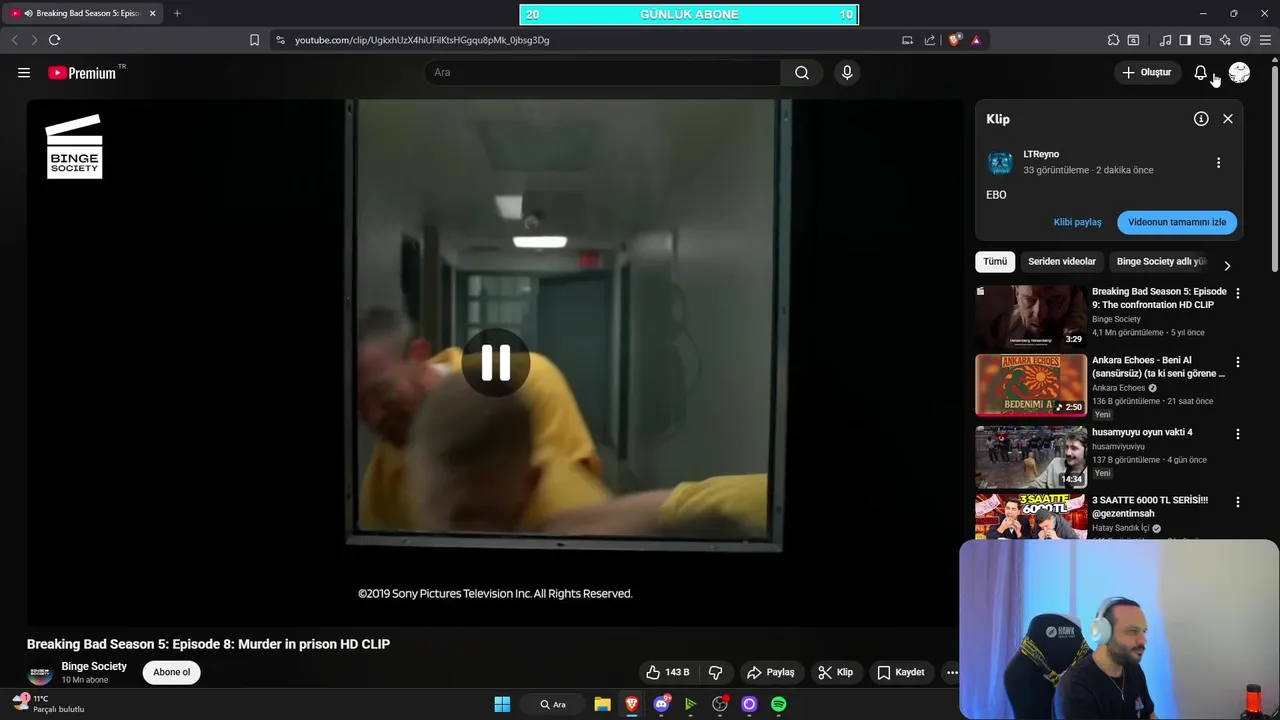Image resolution: width=1280 pixels, height=720 pixels.
Task: Open media control music note icon
Action: pyautogui.click(x=1165, y=40)
